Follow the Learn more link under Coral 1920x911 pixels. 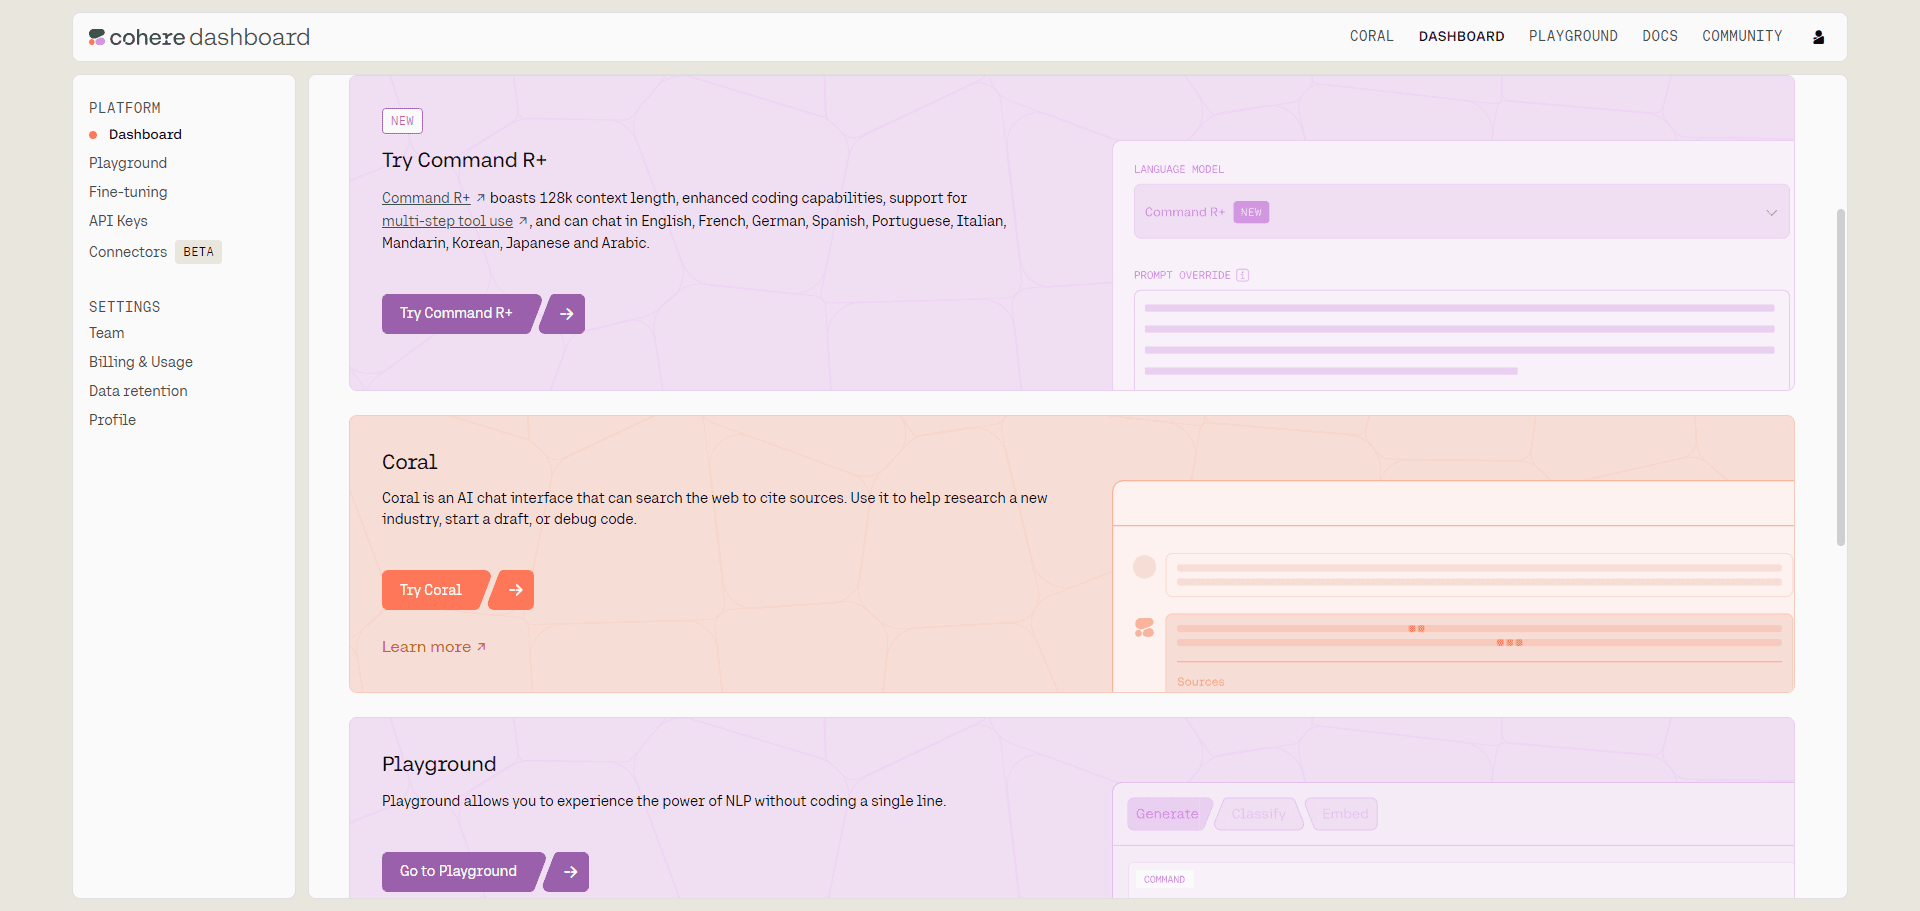pyautogui.click(x=434, y=647)
